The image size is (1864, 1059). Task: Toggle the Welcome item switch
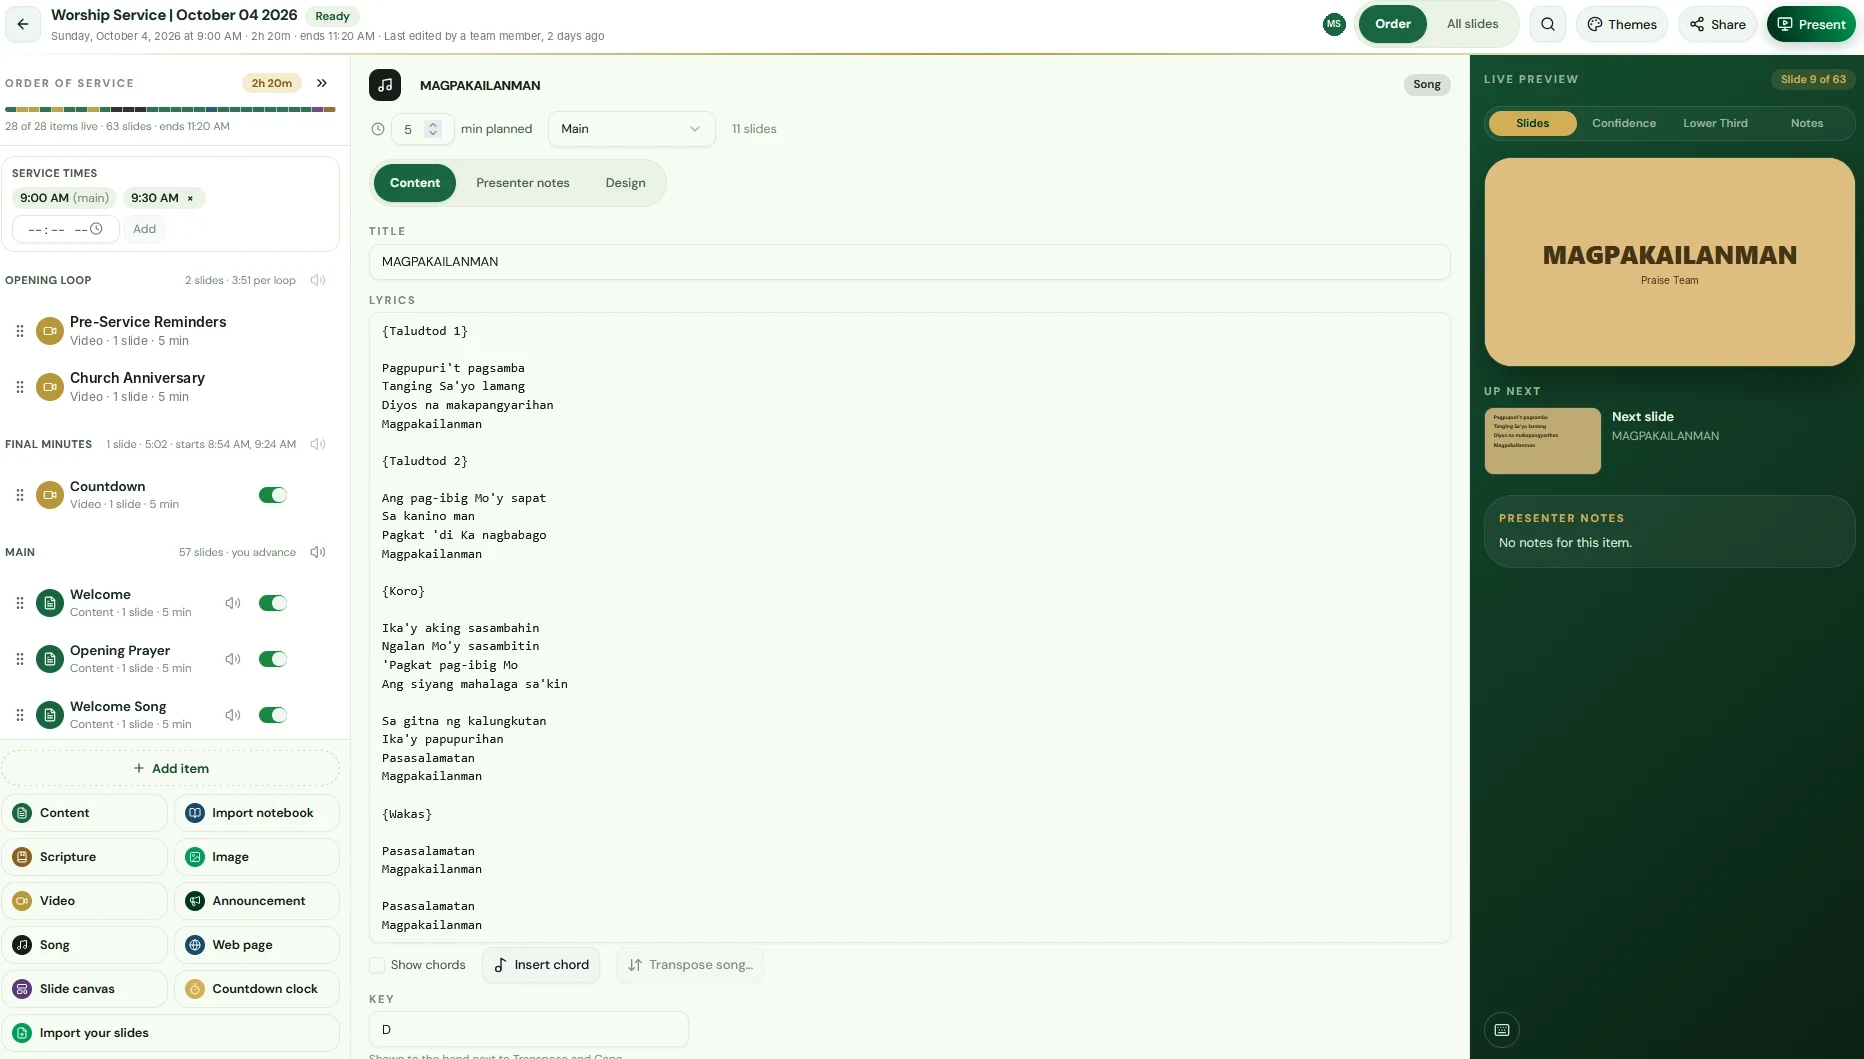(273, 603)
